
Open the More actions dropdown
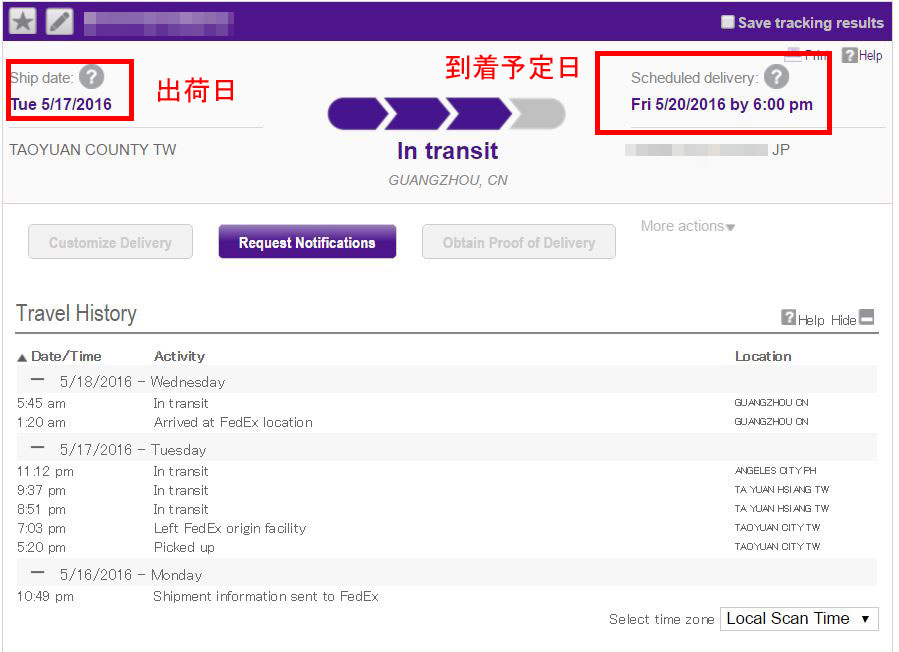687,227
